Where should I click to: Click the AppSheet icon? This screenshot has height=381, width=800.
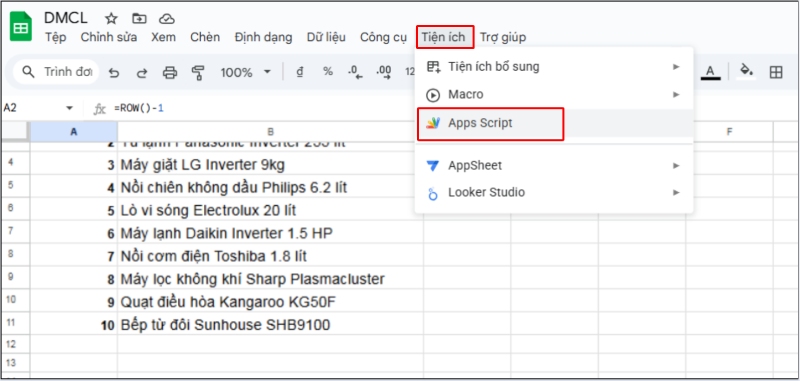tap(433, 166)
